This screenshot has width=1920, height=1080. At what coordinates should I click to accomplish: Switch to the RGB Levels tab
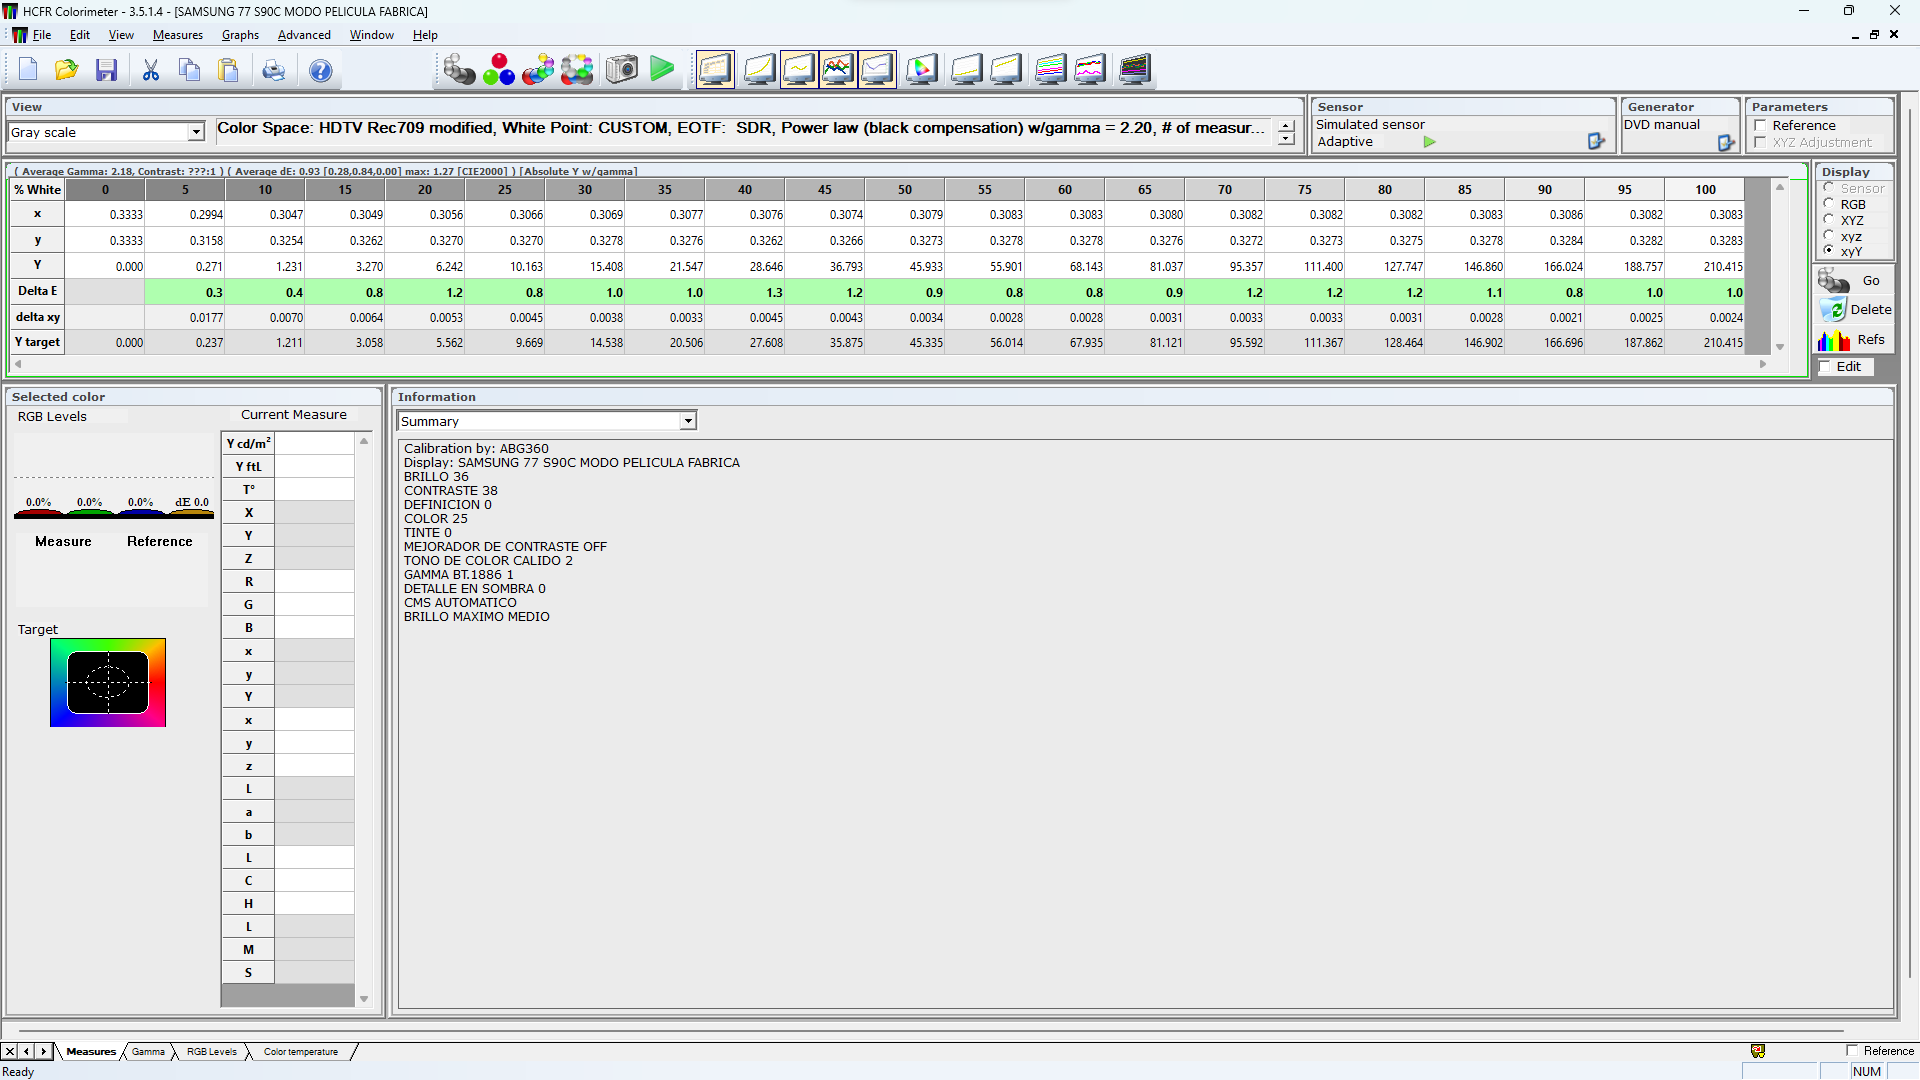[x=212, y=1052]
